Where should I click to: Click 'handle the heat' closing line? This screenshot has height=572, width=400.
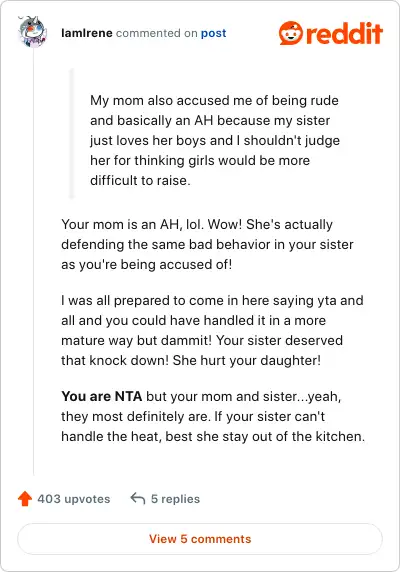213,436
